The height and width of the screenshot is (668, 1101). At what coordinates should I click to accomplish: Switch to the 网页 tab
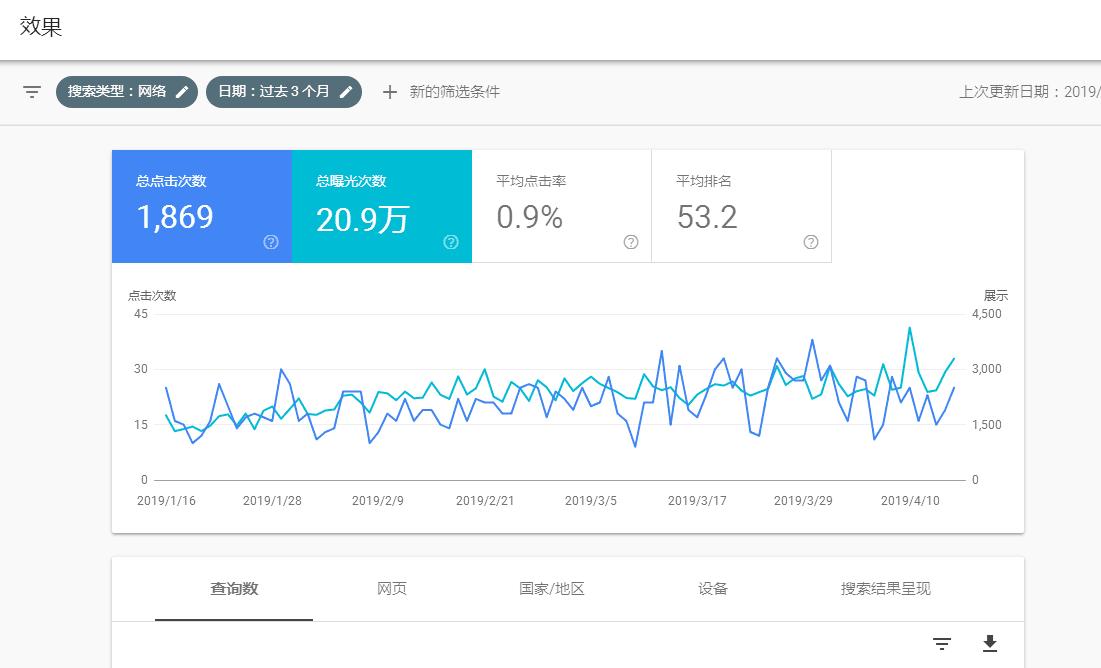coord(392,589)
